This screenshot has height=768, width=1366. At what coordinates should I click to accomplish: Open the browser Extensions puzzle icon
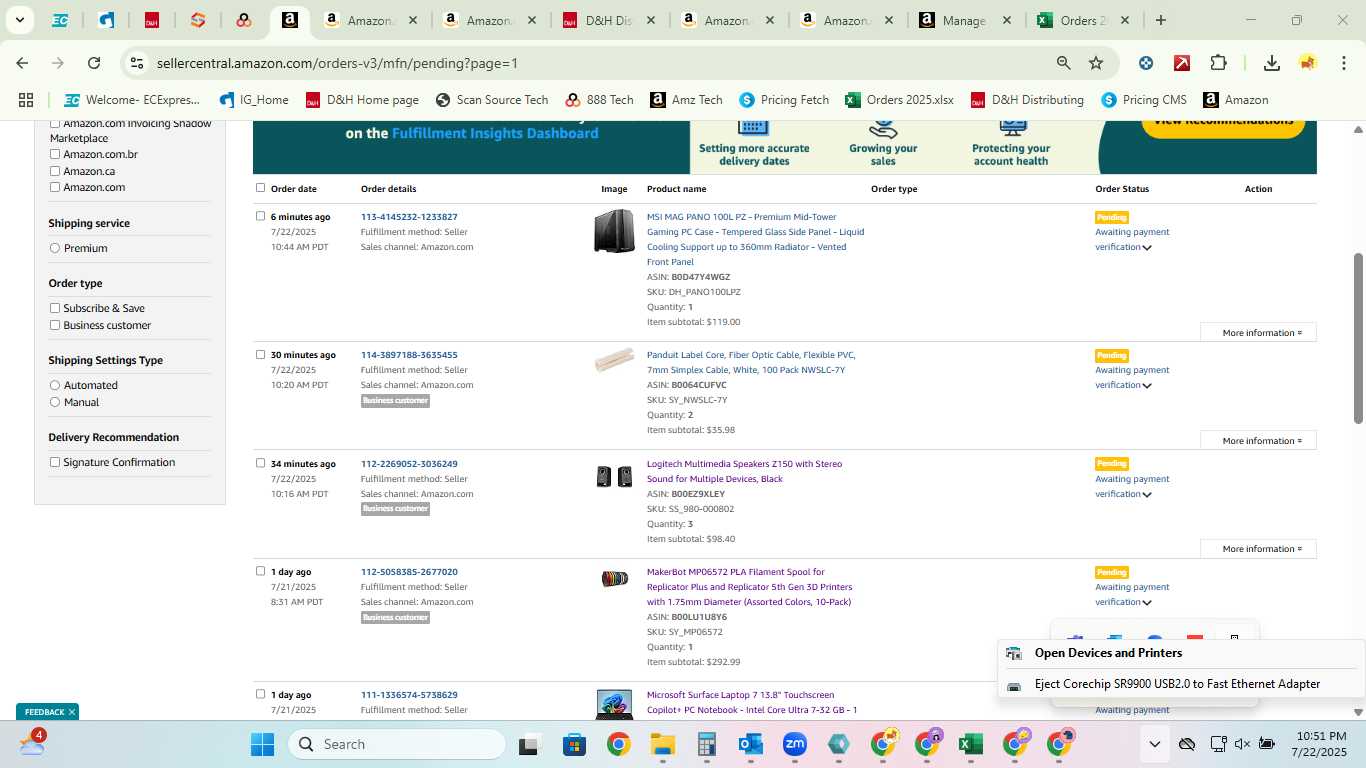click(x=1218, y=63)
